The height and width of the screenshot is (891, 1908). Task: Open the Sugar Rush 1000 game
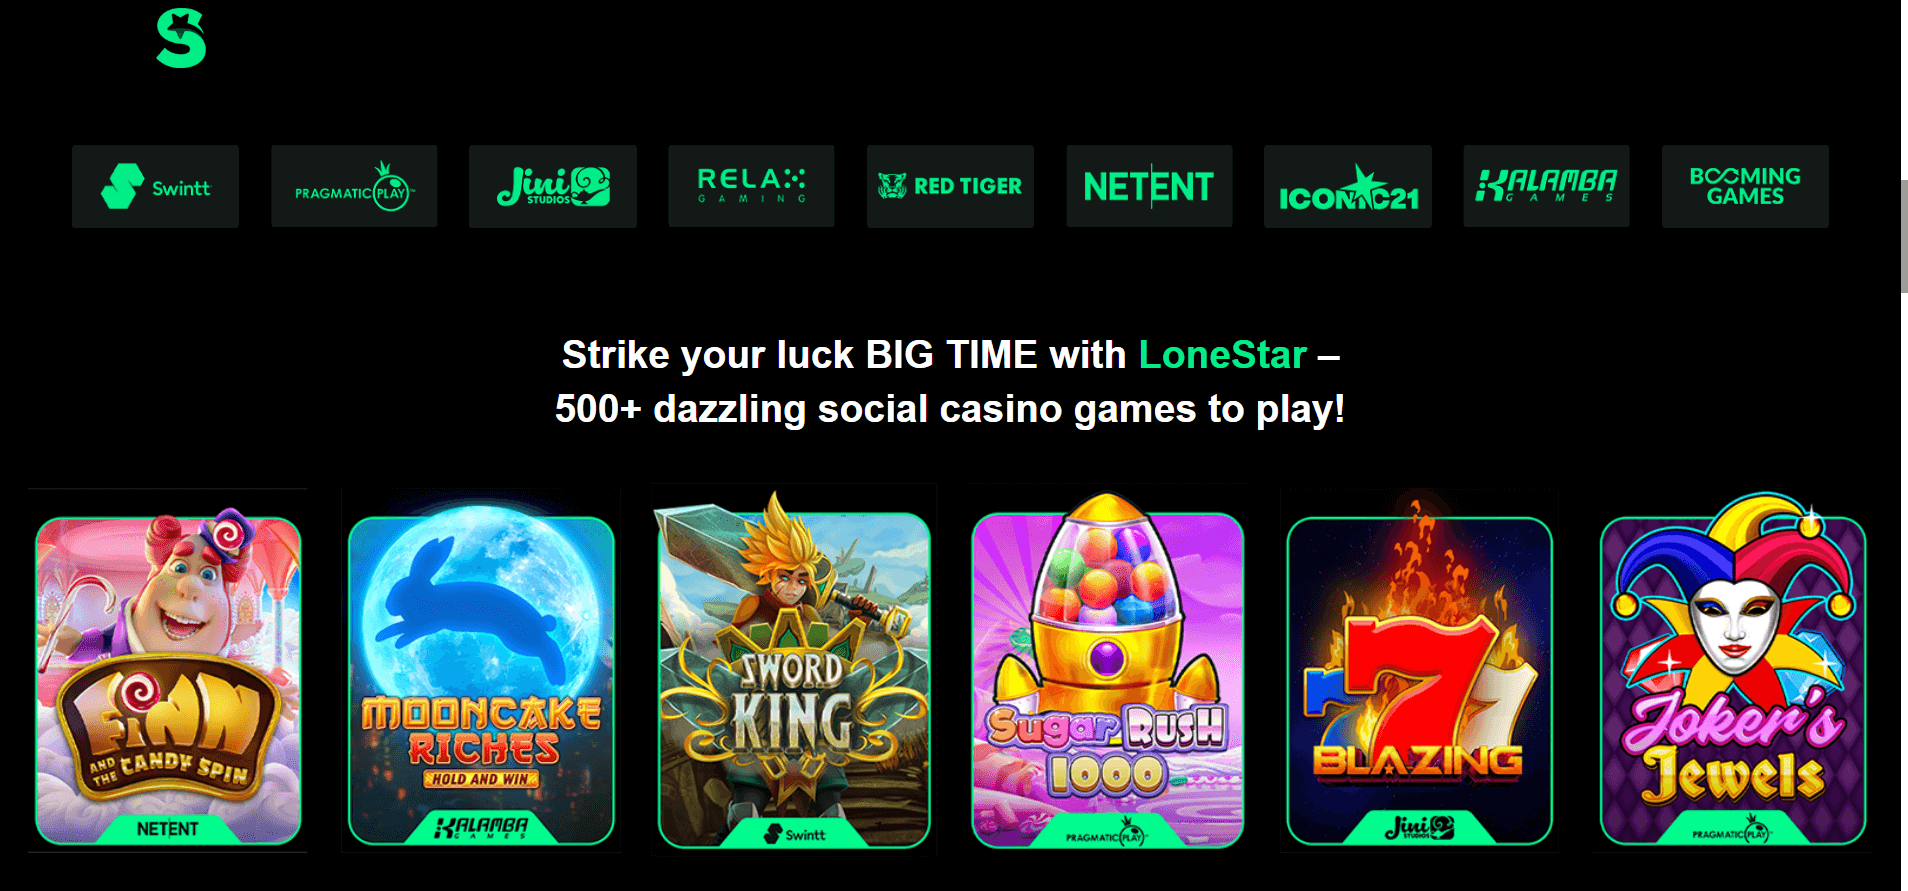point(1108,672)
